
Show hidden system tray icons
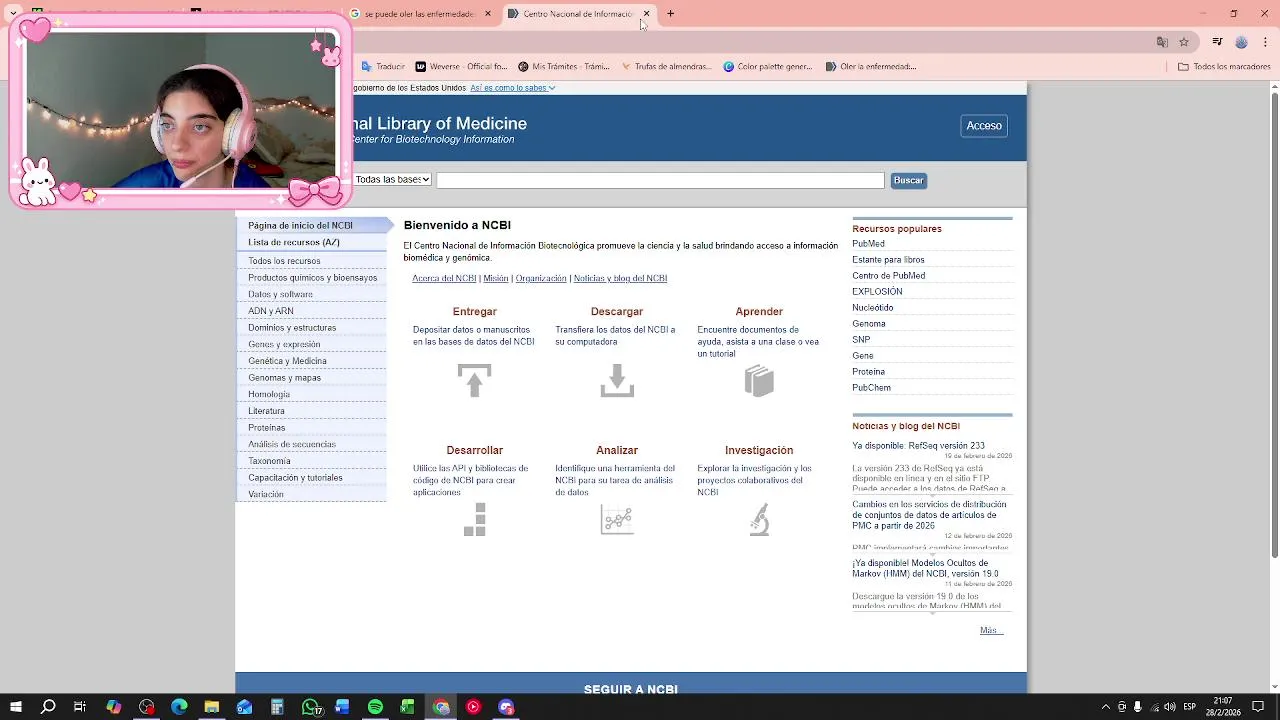[x=1105, y=707]
